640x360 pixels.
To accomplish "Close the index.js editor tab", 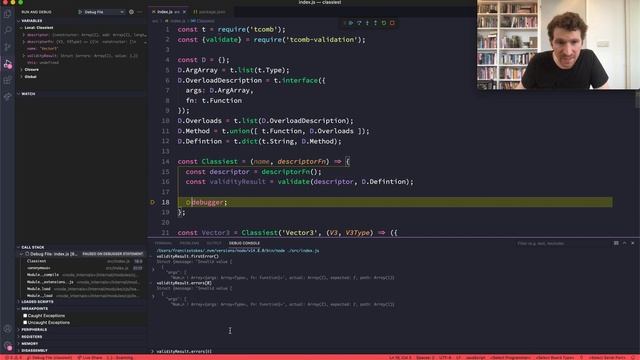I will [x=184, y=12].
